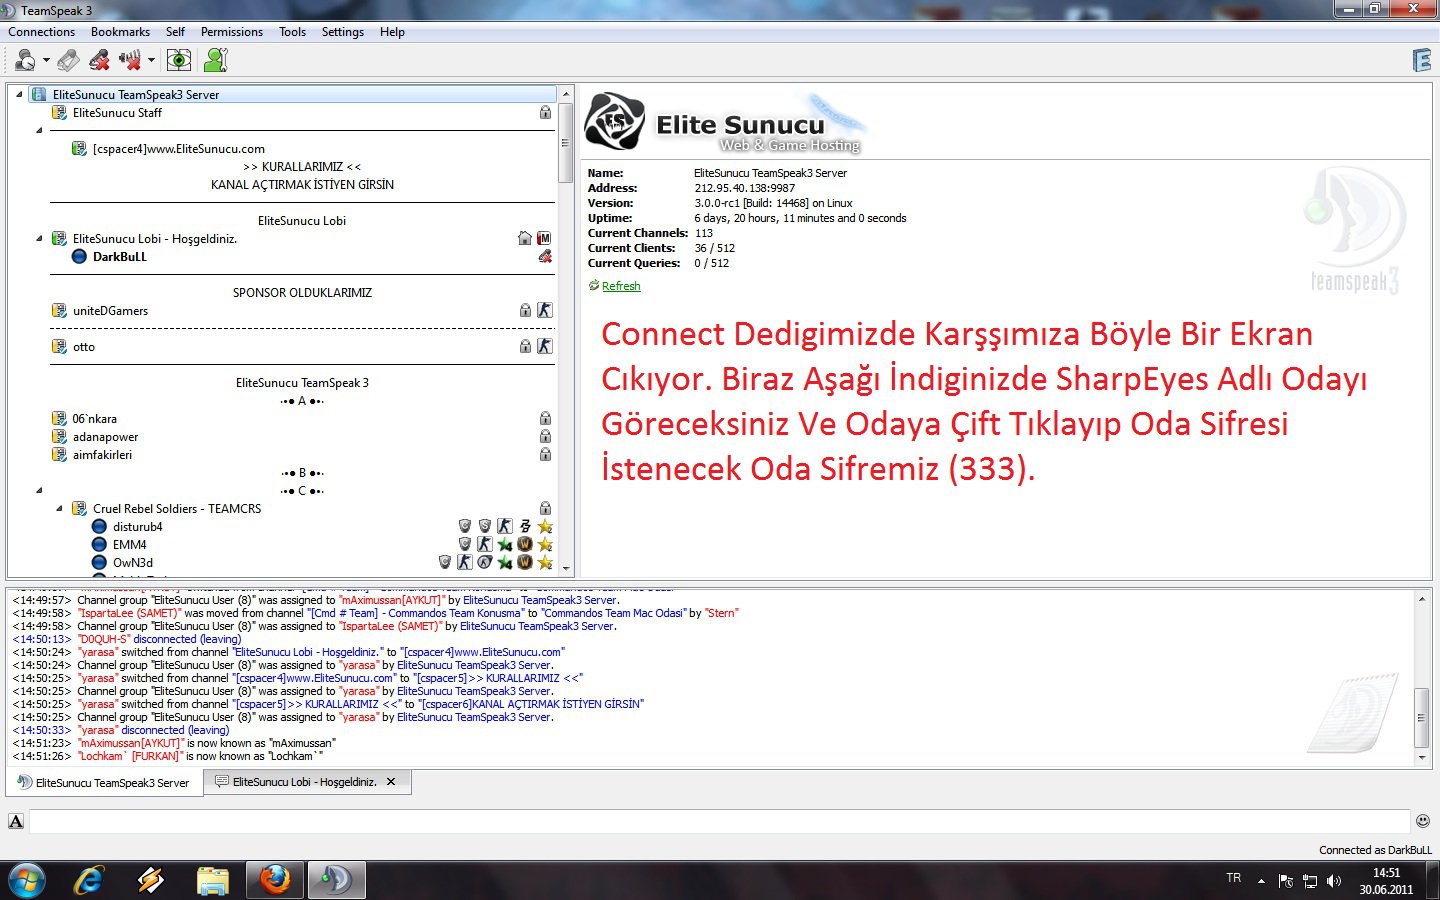The image size is (1440, 900).
Task: Open the Away status dropdown arrow
Action: pyautogui.click(x=46, y=61)
